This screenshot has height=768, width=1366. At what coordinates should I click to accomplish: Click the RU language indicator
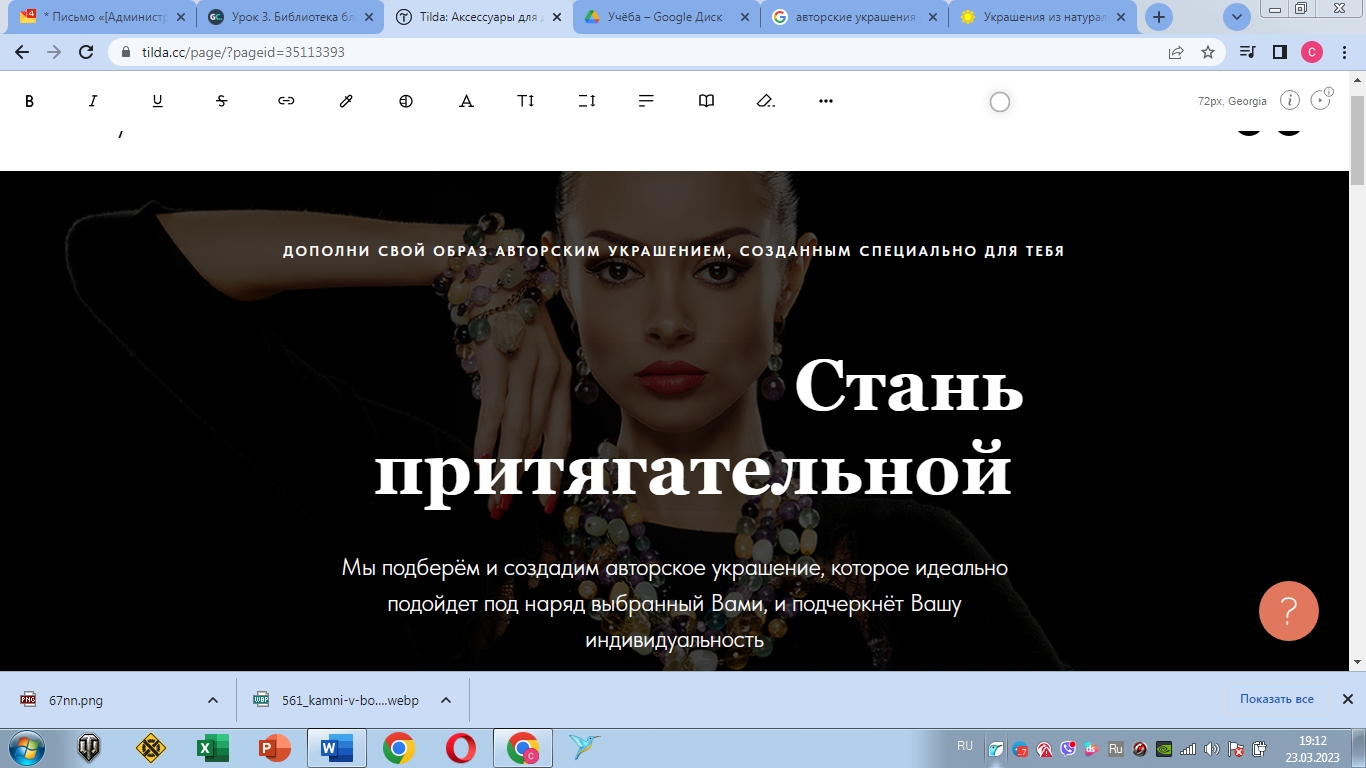(965, 746)
